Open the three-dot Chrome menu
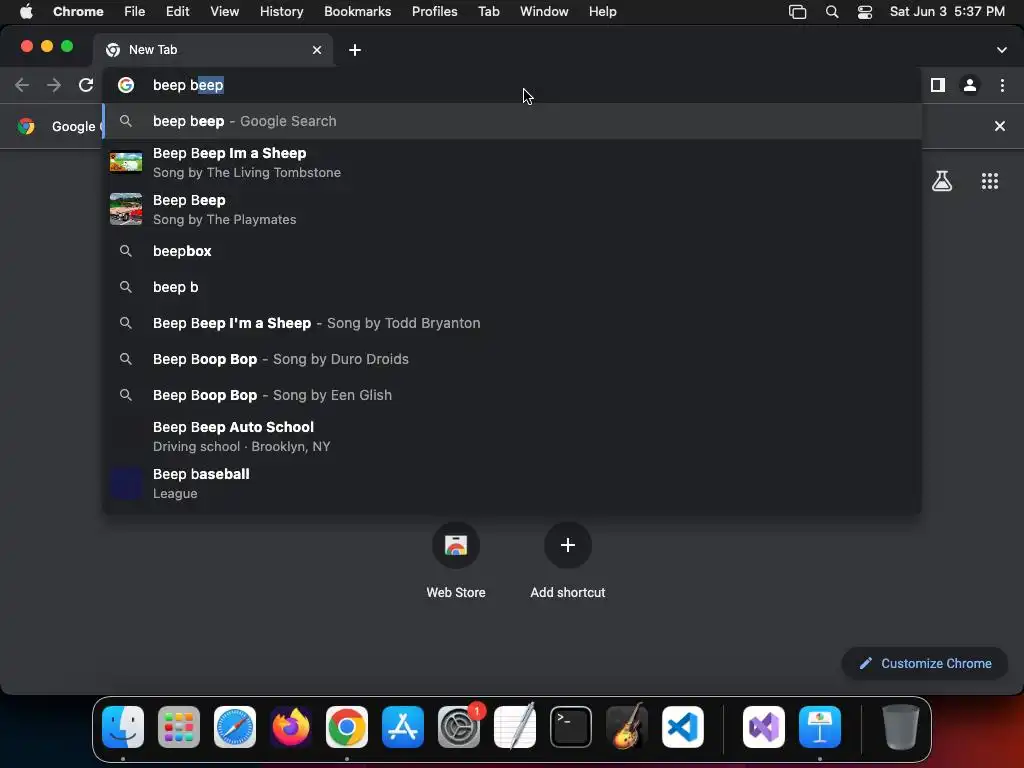This screenshot has height=768, width=1024. click(1002, 85)
